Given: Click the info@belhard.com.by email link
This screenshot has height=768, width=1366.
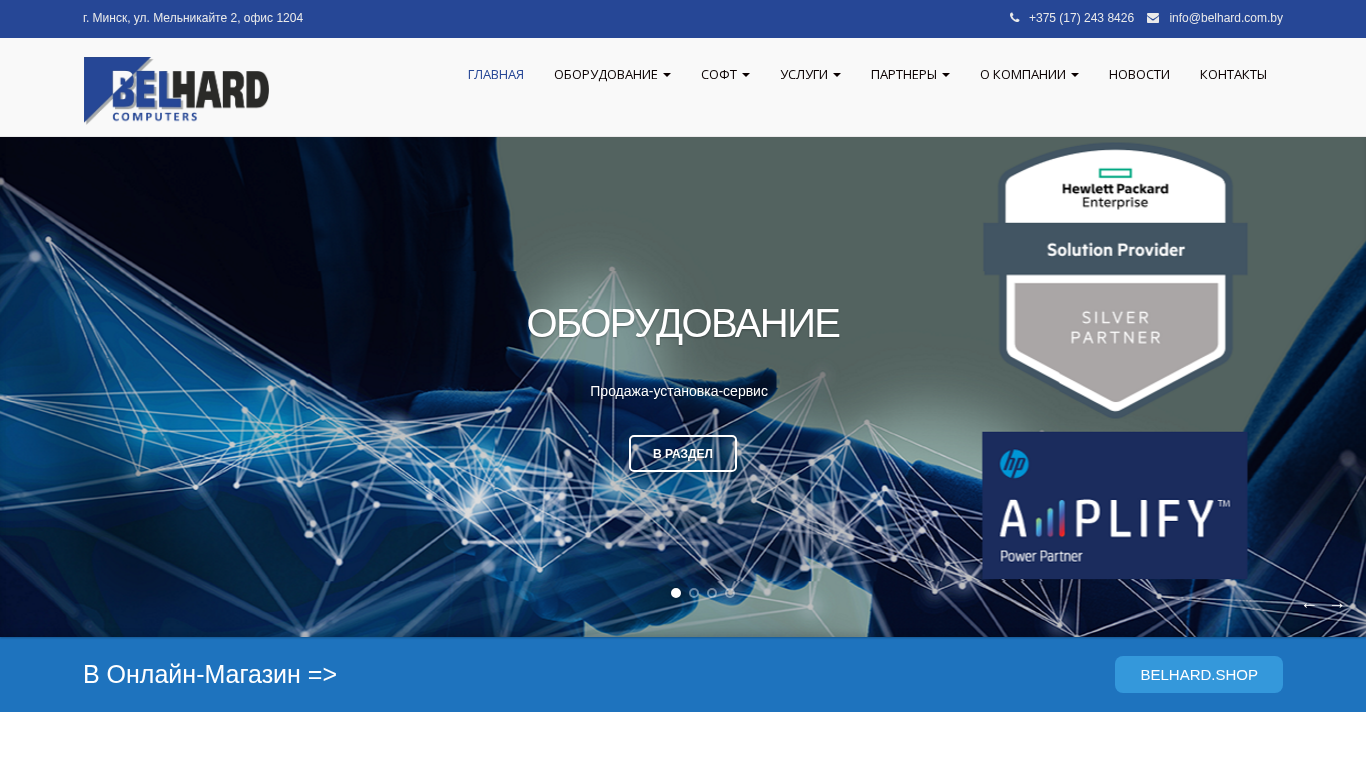Looking at the screenshot, I should pyautogui.click(x=1226, y=18).
